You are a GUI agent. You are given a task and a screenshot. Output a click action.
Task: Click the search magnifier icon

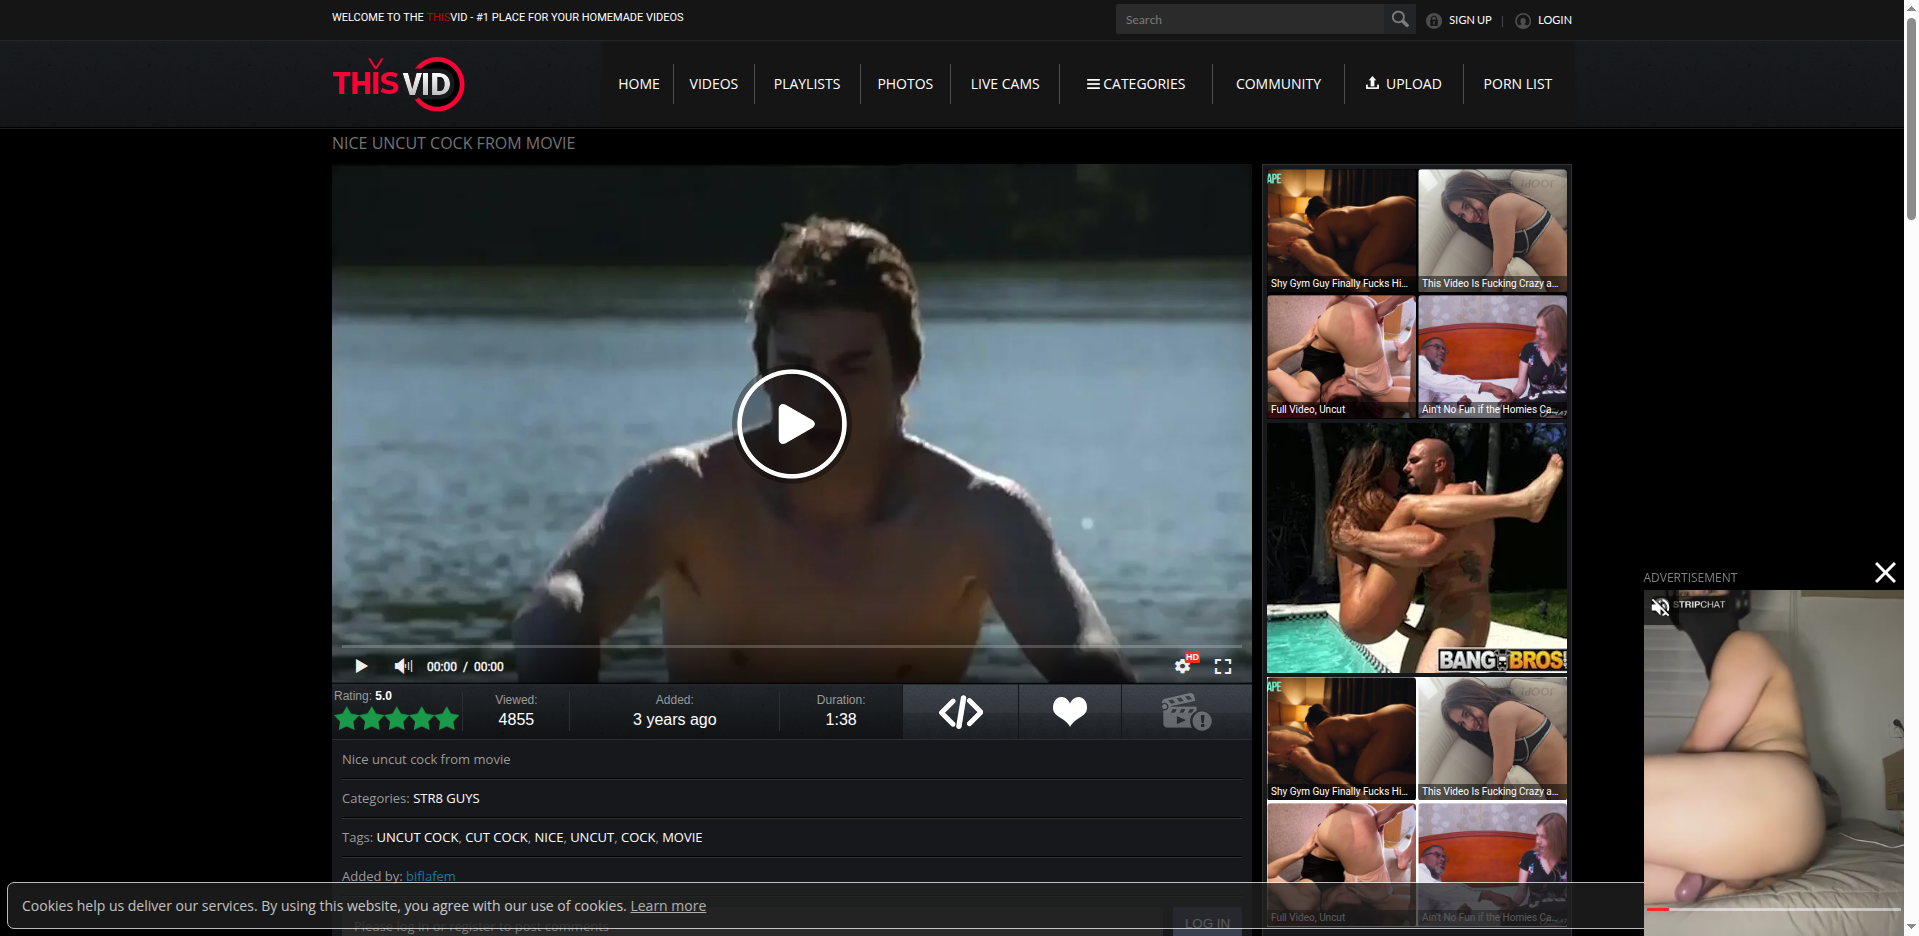[1400, 19]
